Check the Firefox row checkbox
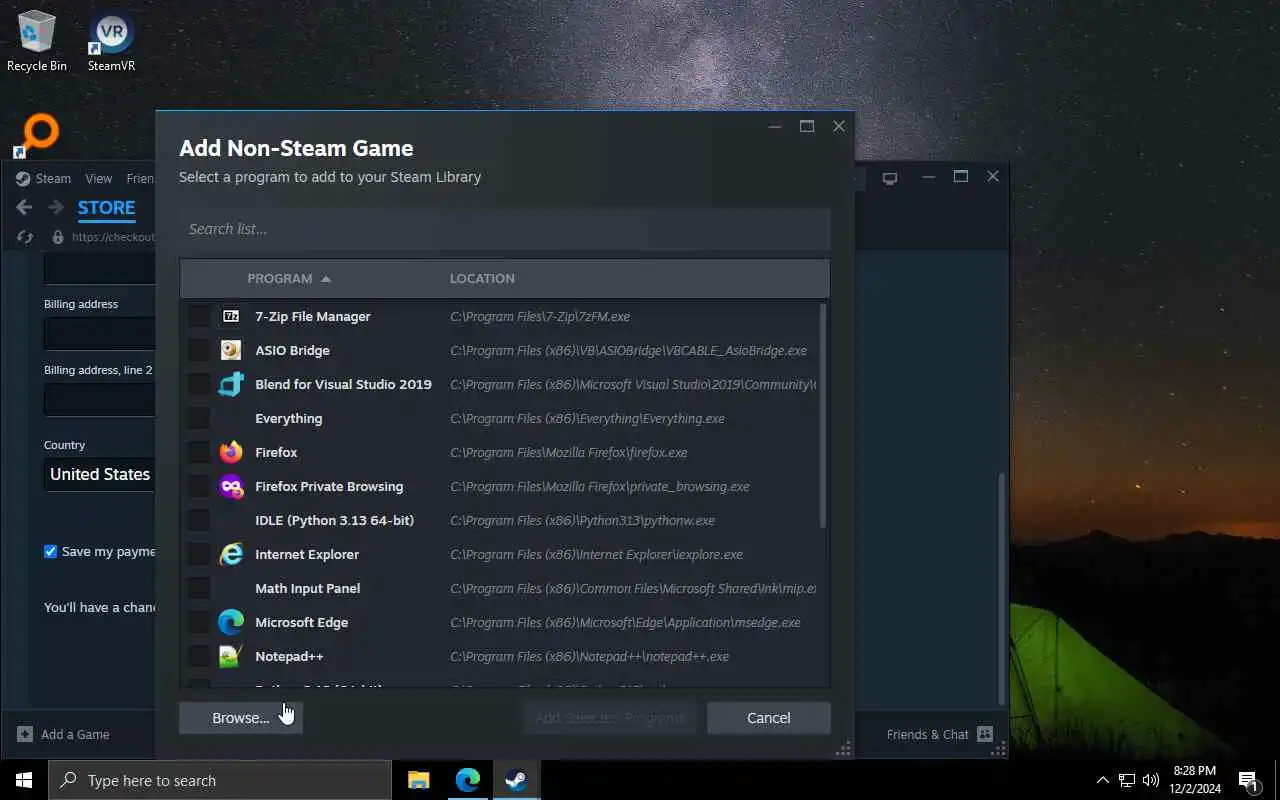This screenshot has width=1280, height=800. click(199, 452)
